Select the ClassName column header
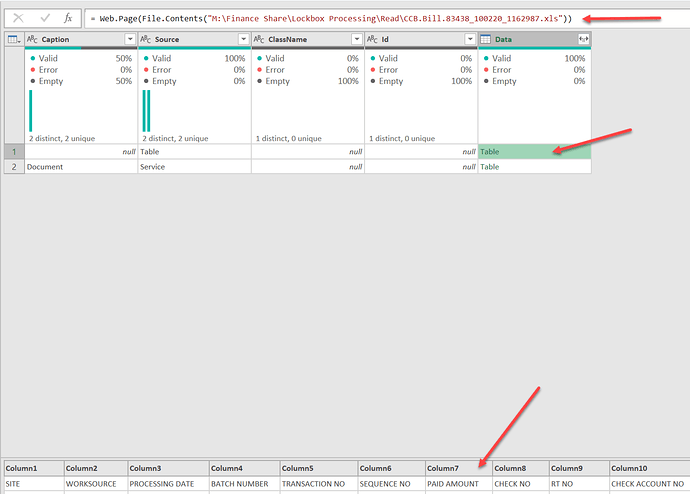Image resolution: width=690 pixels, height=494 pixels. (308, 39)
